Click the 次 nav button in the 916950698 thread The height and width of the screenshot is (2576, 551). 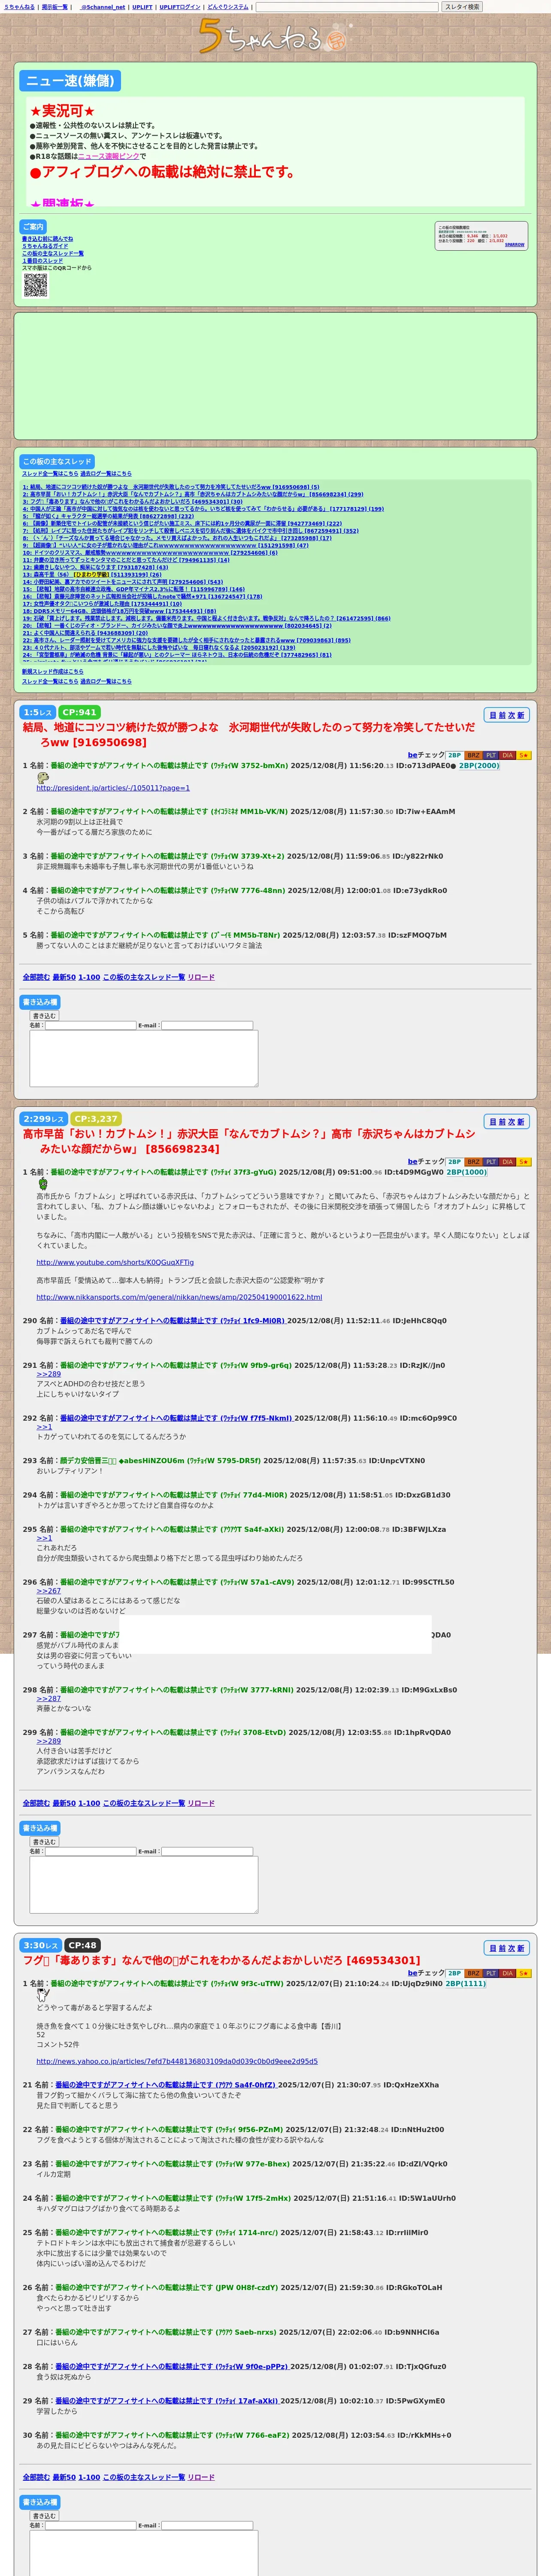[511, 715]
